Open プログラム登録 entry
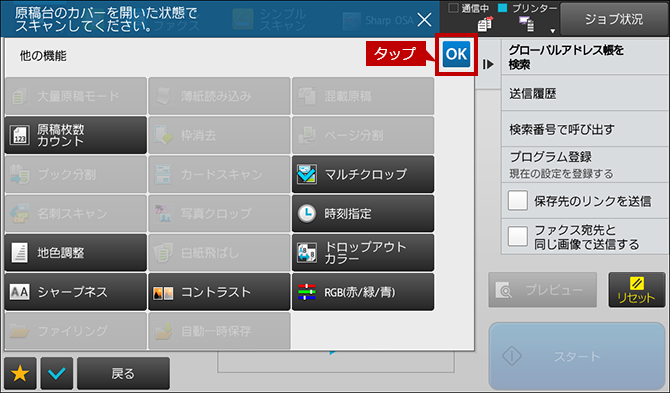Viewport: 670px width, 393px height. click(x=585, y=165)
